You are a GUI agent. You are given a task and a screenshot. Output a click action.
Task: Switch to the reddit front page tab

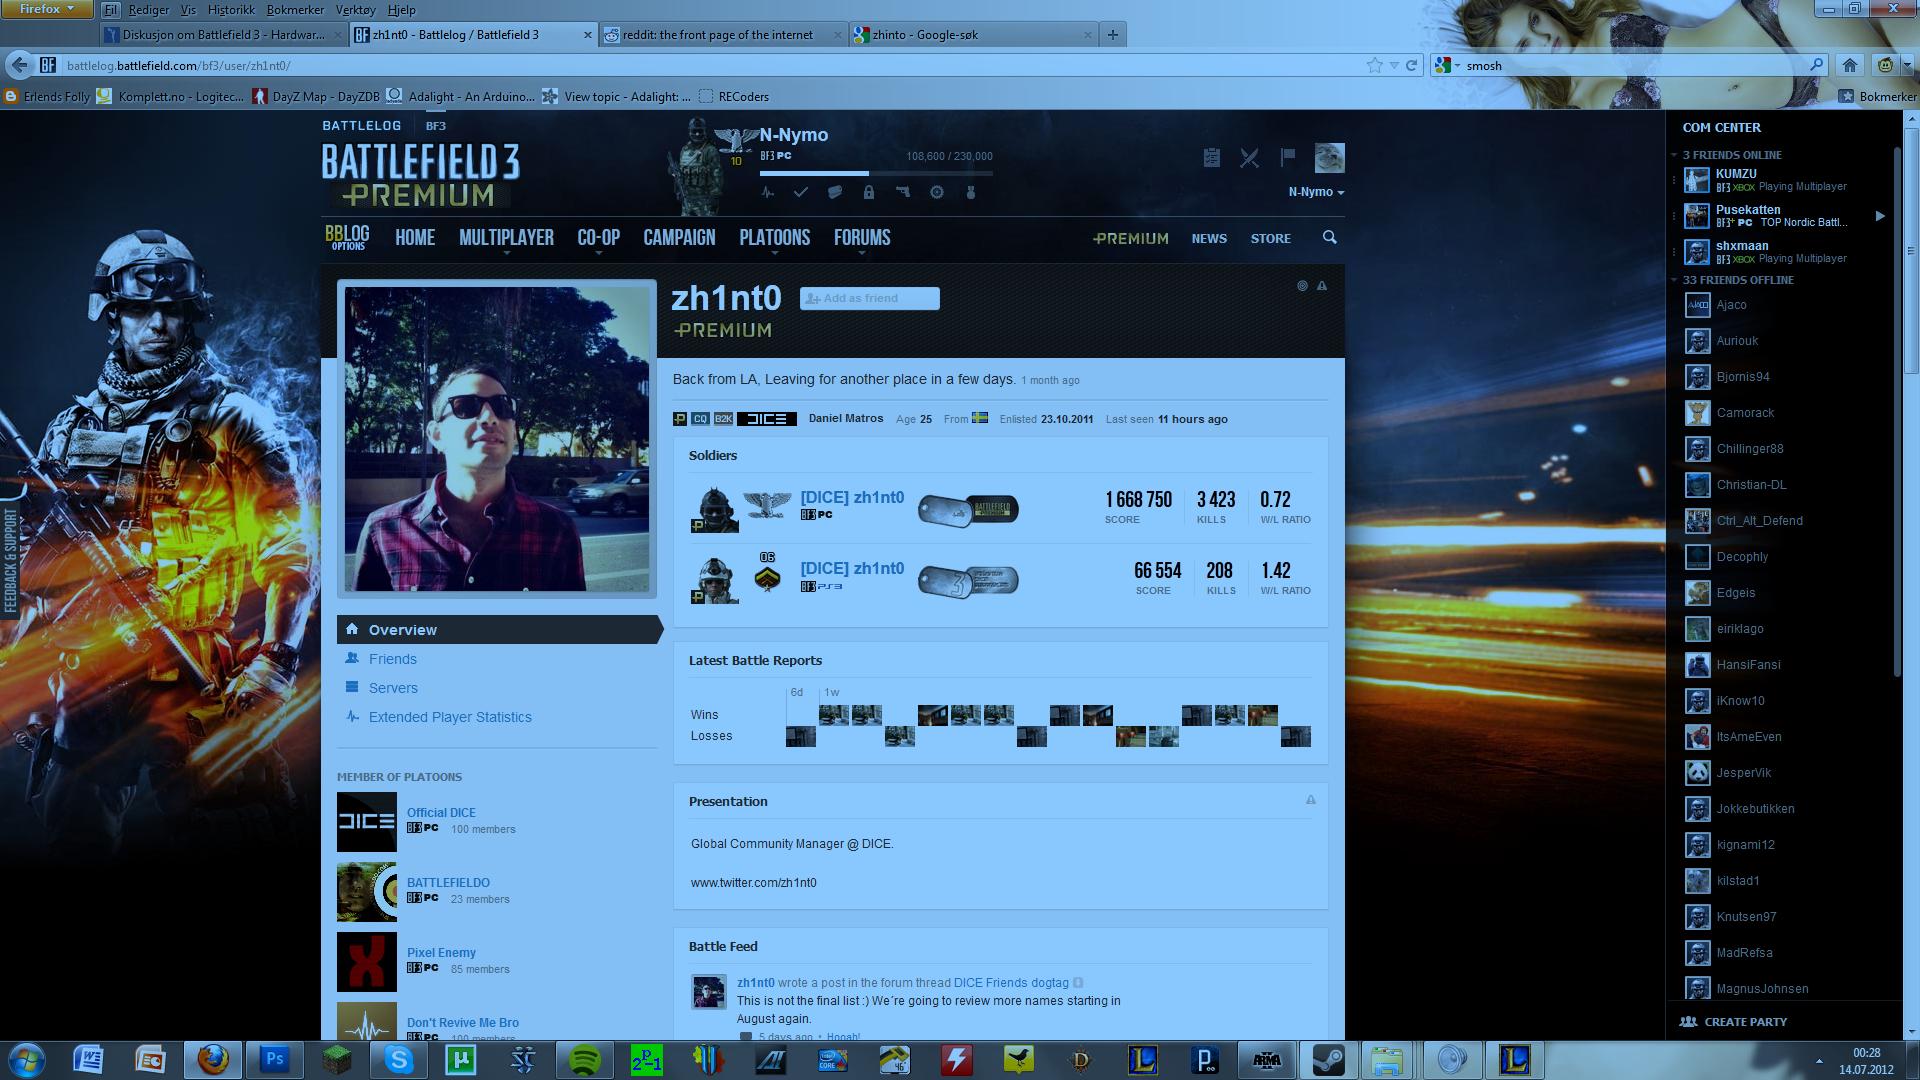(x=724, y=34)
